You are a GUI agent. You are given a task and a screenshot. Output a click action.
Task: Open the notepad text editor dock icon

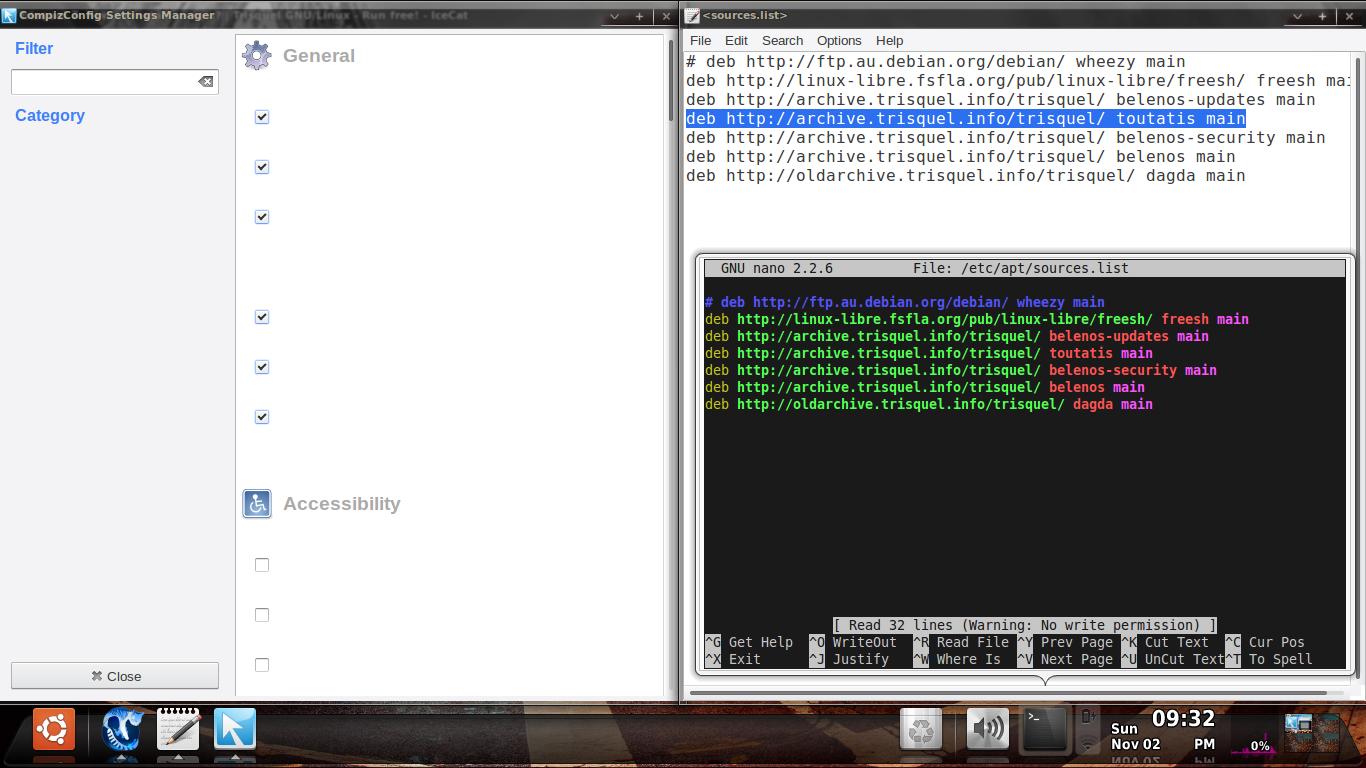[179, 729]
